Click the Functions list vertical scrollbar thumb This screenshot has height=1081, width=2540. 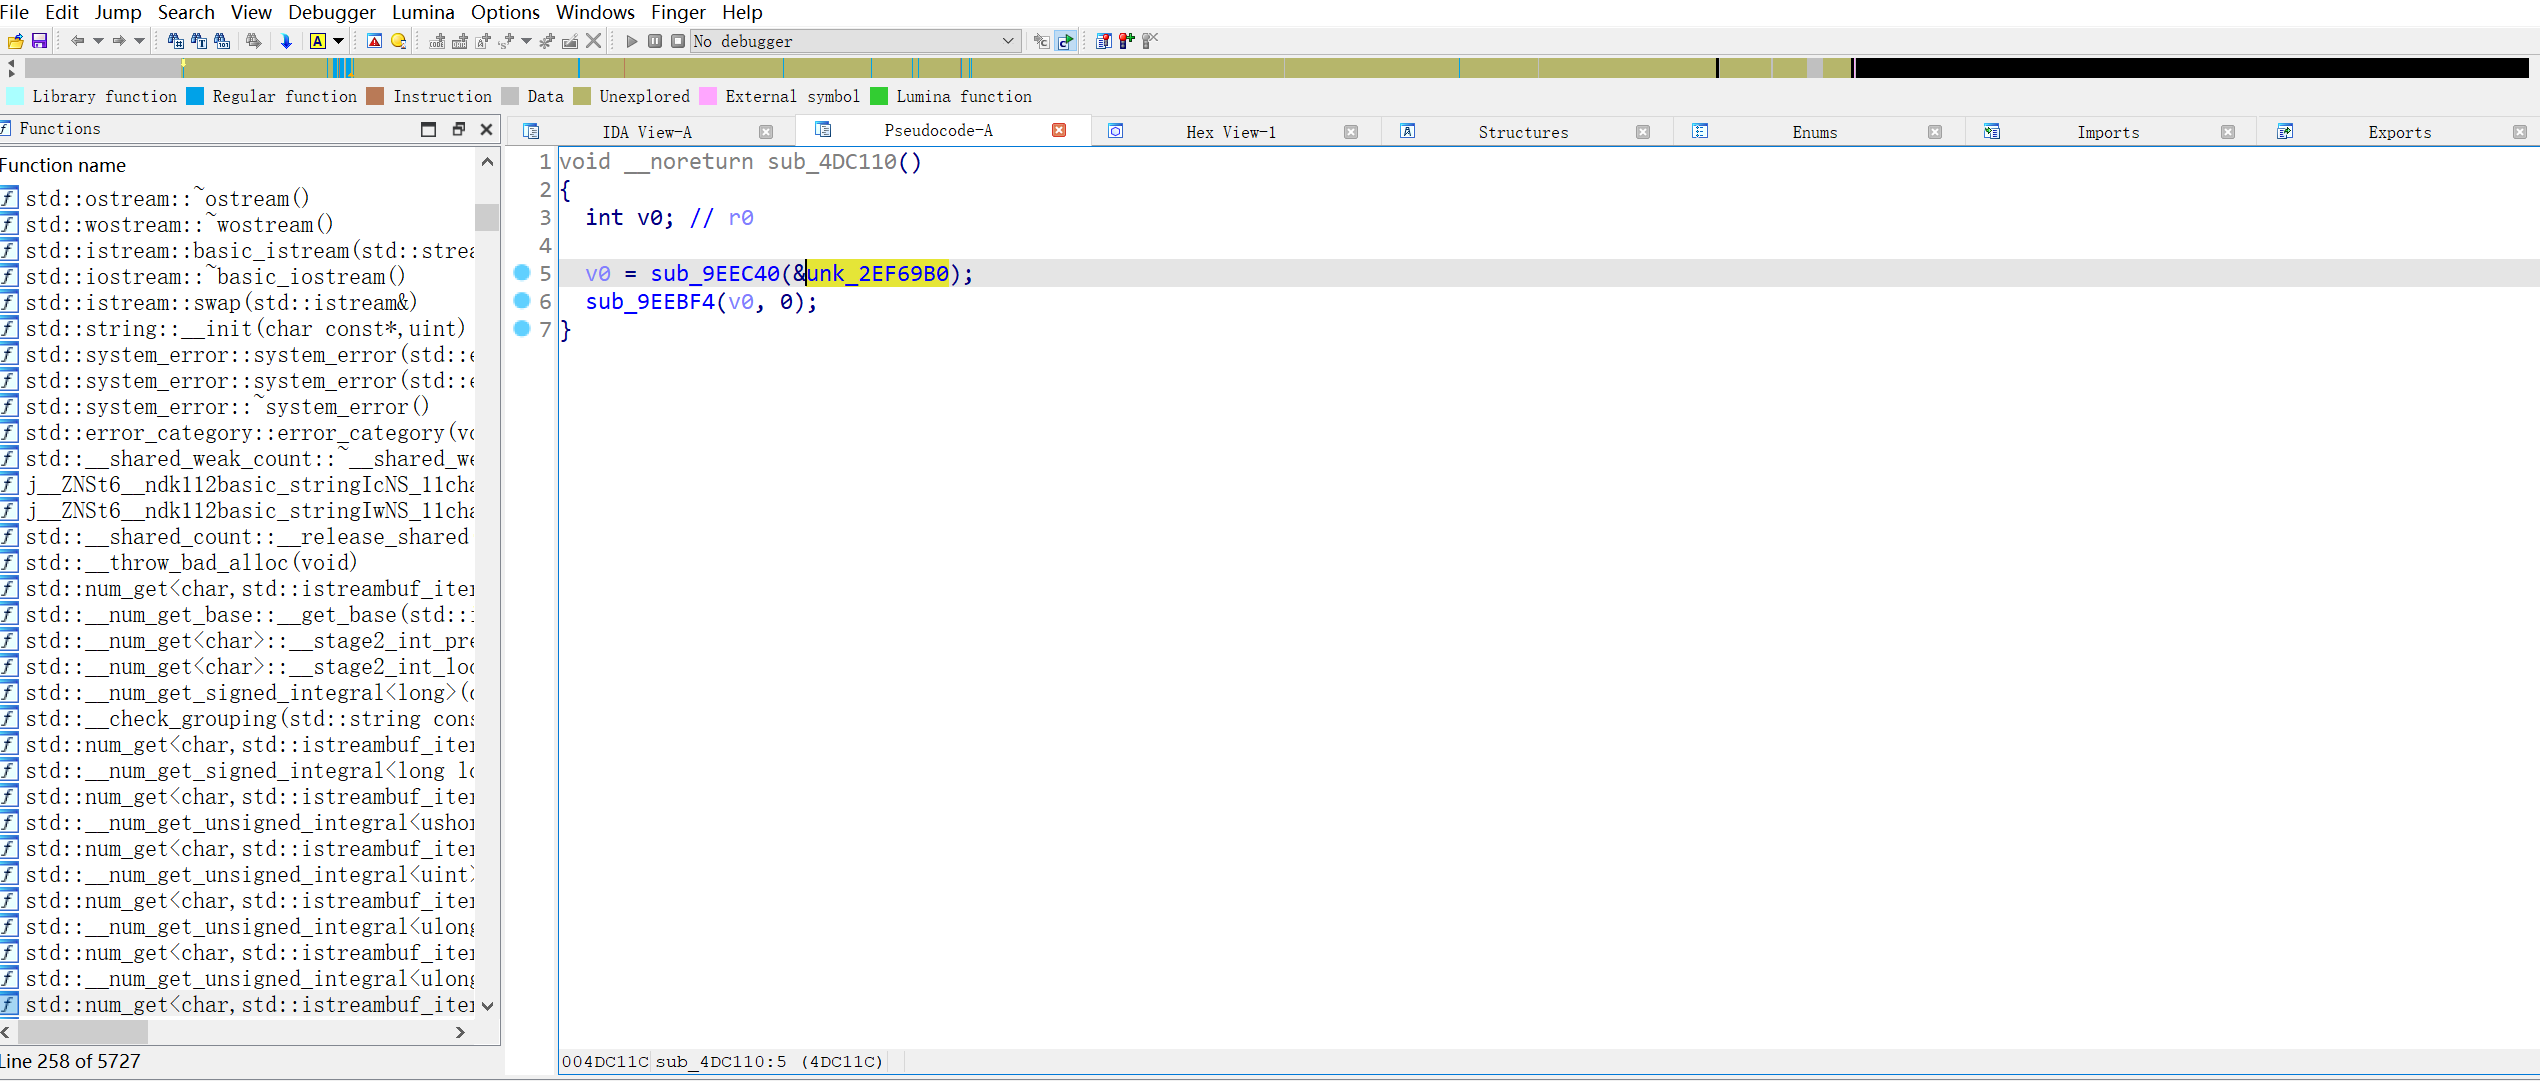487,217
